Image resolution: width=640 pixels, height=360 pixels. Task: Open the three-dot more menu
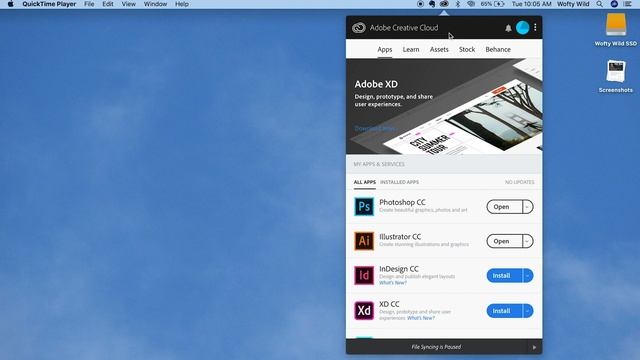[x=535, y=27]
